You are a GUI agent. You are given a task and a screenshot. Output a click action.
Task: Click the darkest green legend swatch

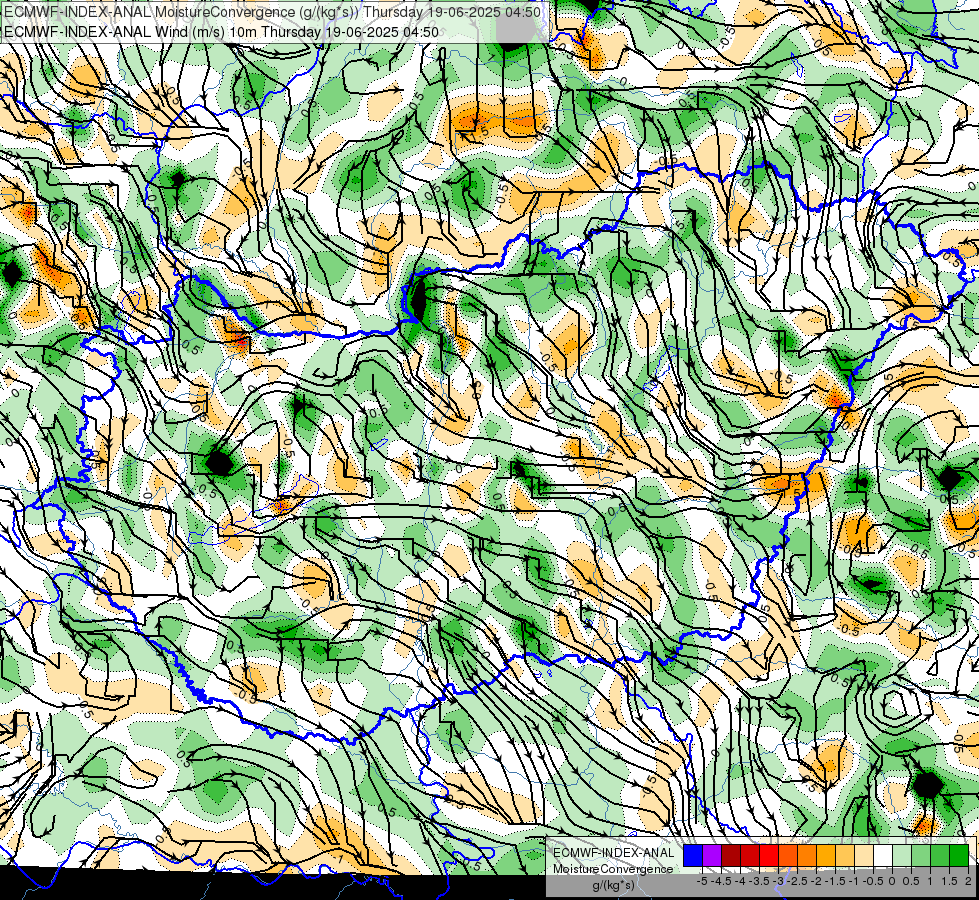coord(959,855)
